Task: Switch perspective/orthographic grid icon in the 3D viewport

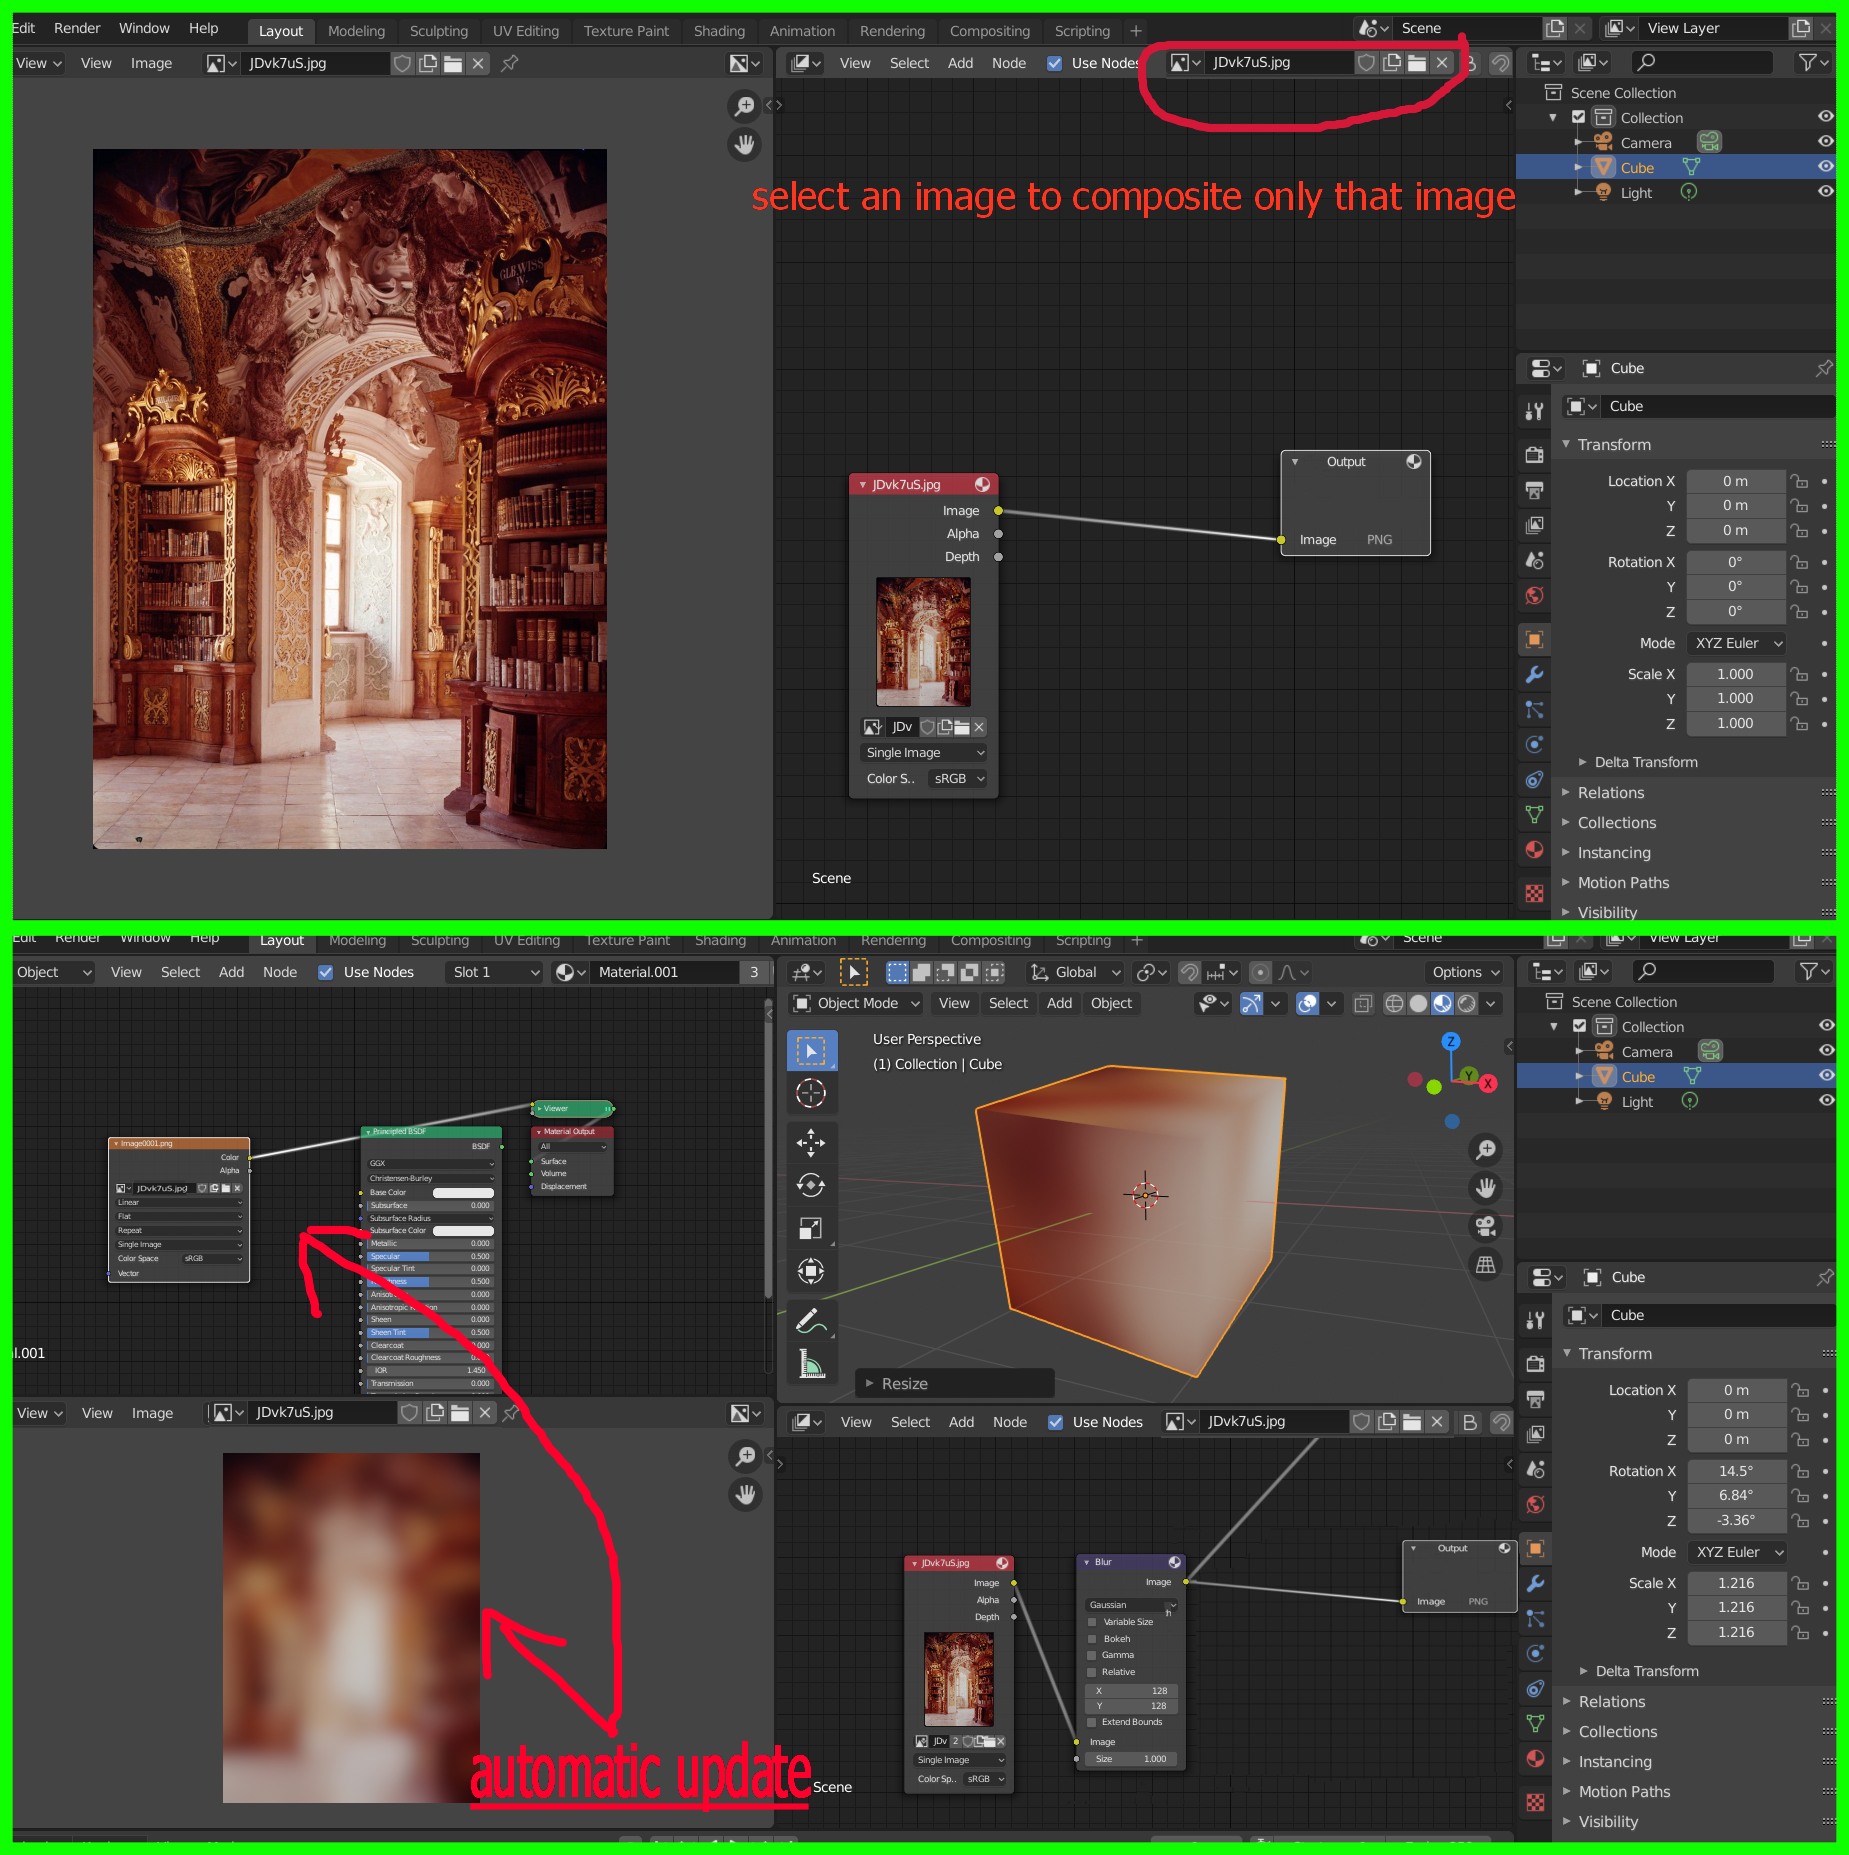Action: [1486, 1265]
